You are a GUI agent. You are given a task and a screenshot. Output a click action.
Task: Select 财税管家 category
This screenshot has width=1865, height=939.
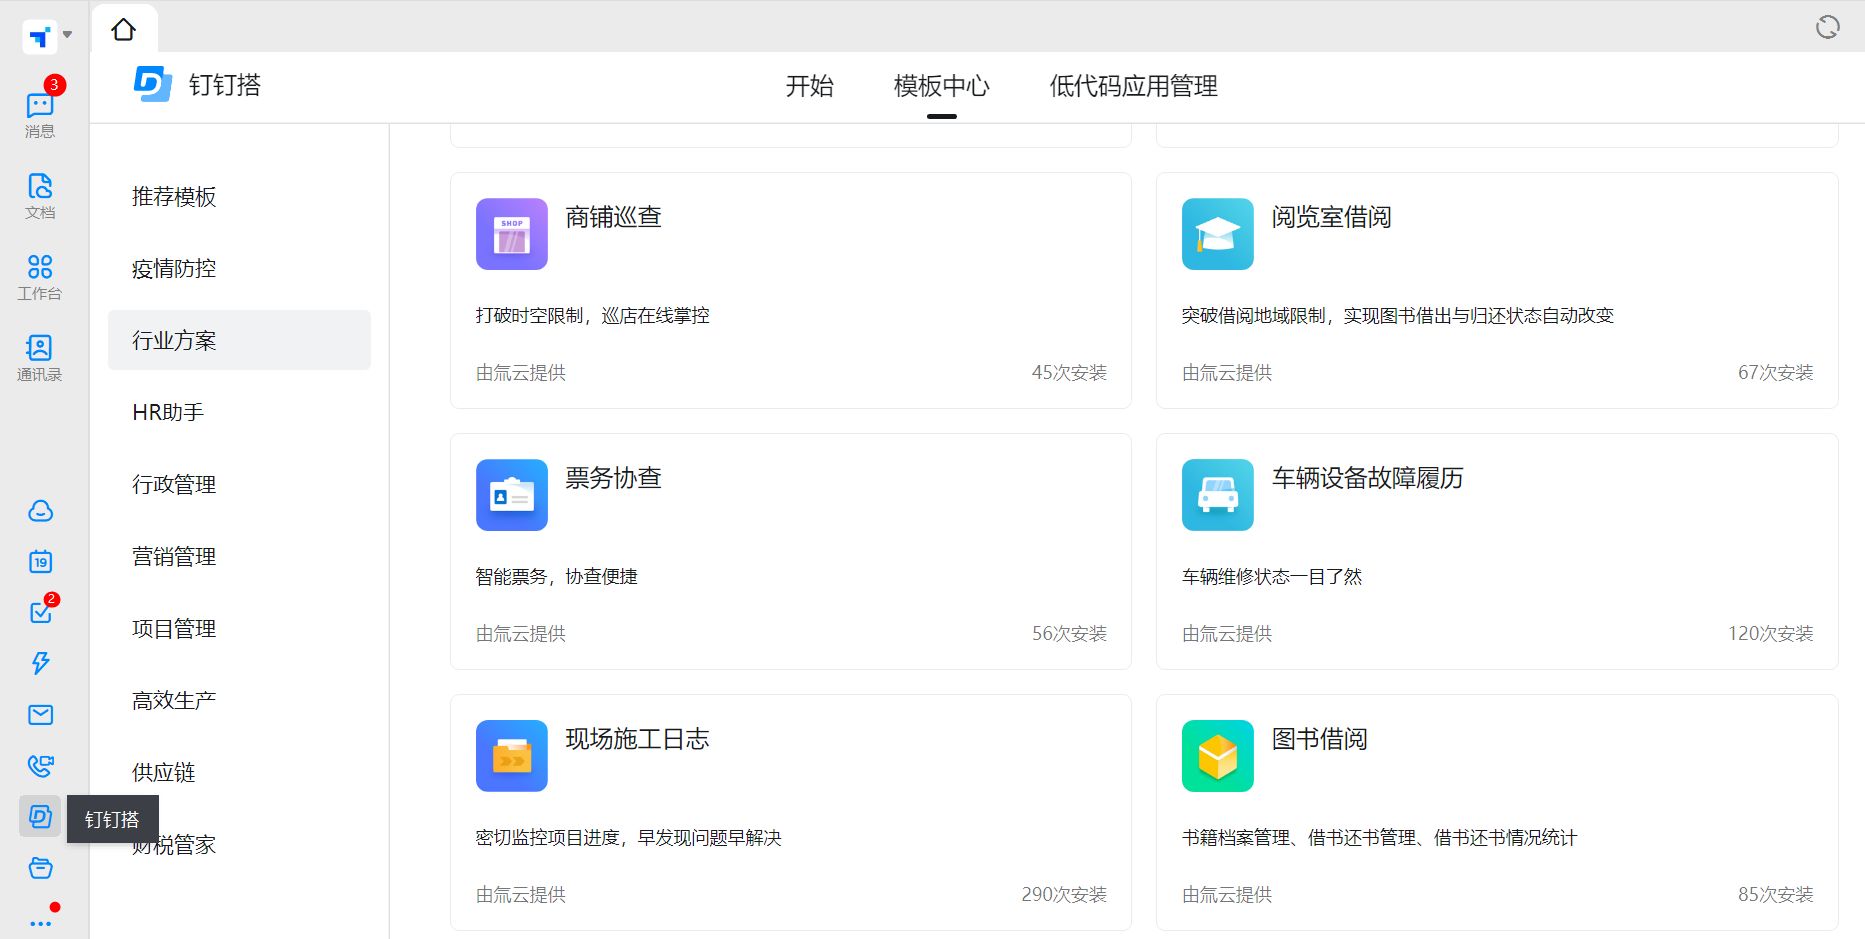pyautogui.click(x=239, y=844)
